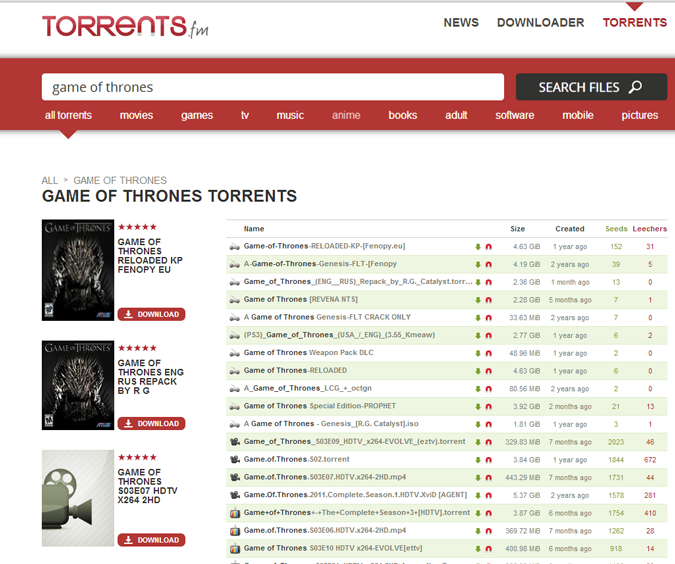
Task: Click green download arrow for Game.of.Thrones.S02.torrent
Action: (478, 459)
